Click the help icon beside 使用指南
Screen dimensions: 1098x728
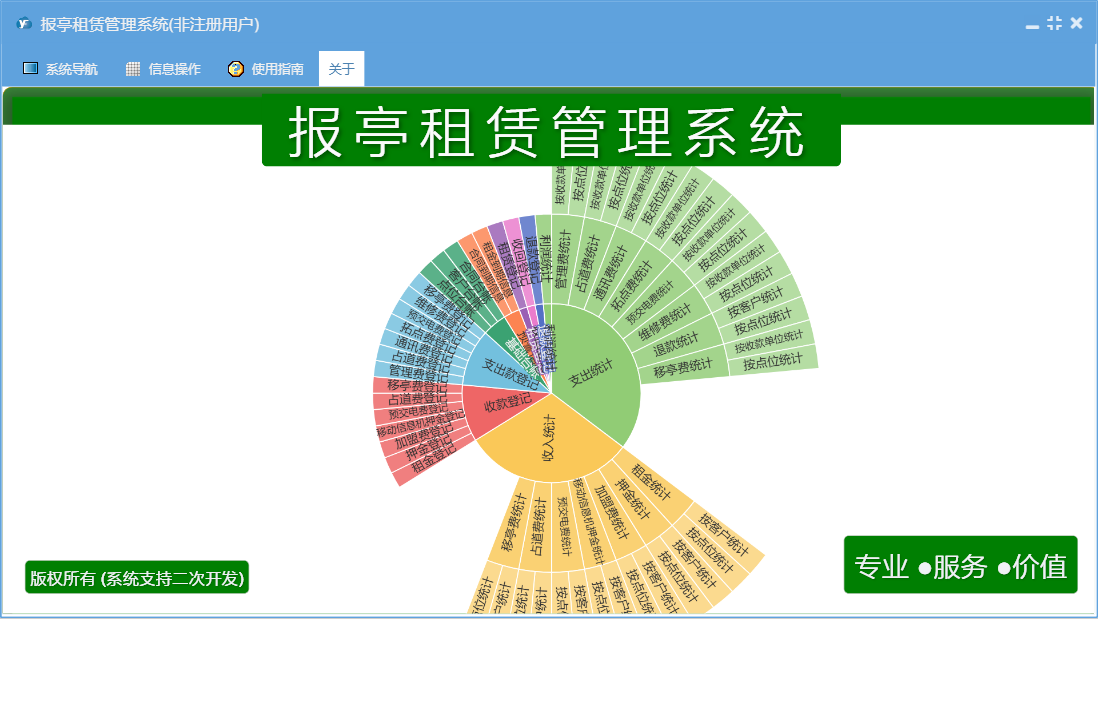(236, 69)
